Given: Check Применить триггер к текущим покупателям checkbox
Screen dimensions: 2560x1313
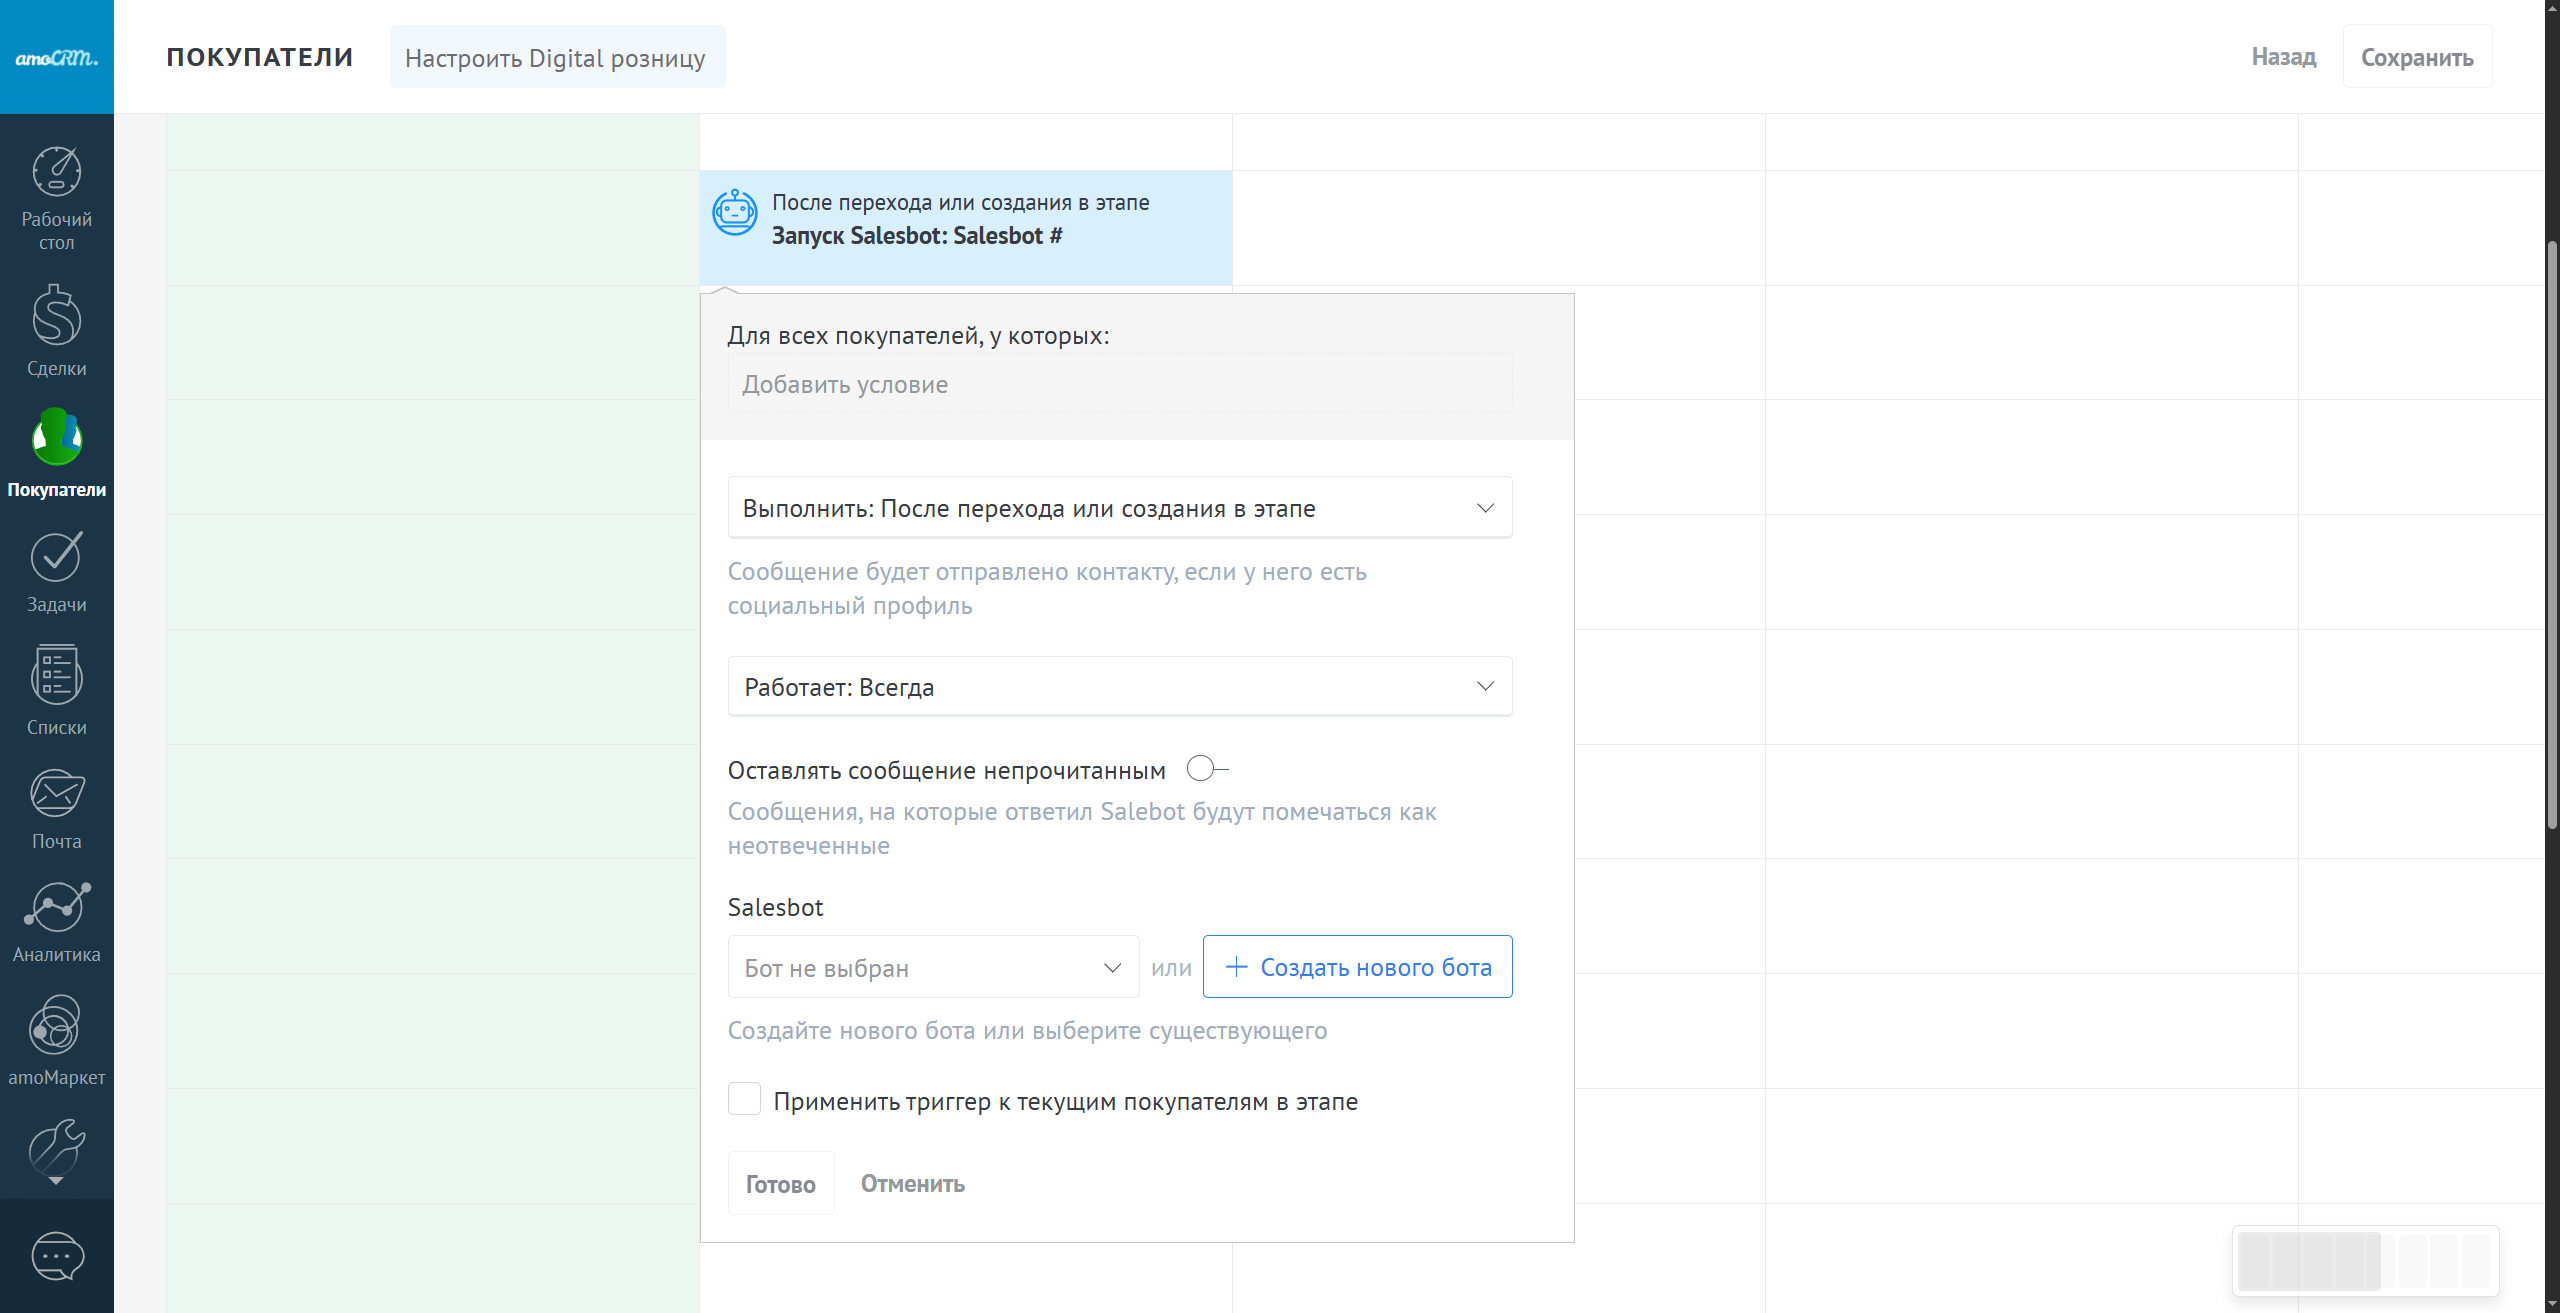Looking at the screenshot, I should pos(745,1099).
